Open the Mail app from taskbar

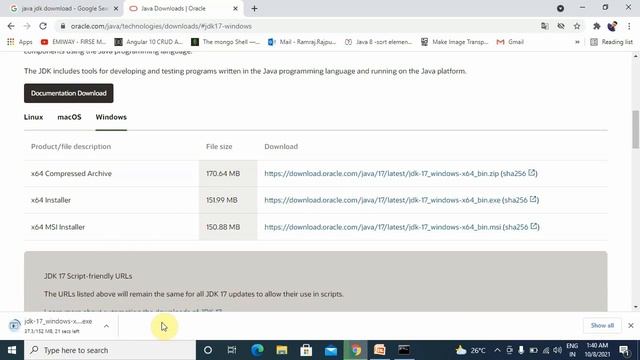click(331, 350)
